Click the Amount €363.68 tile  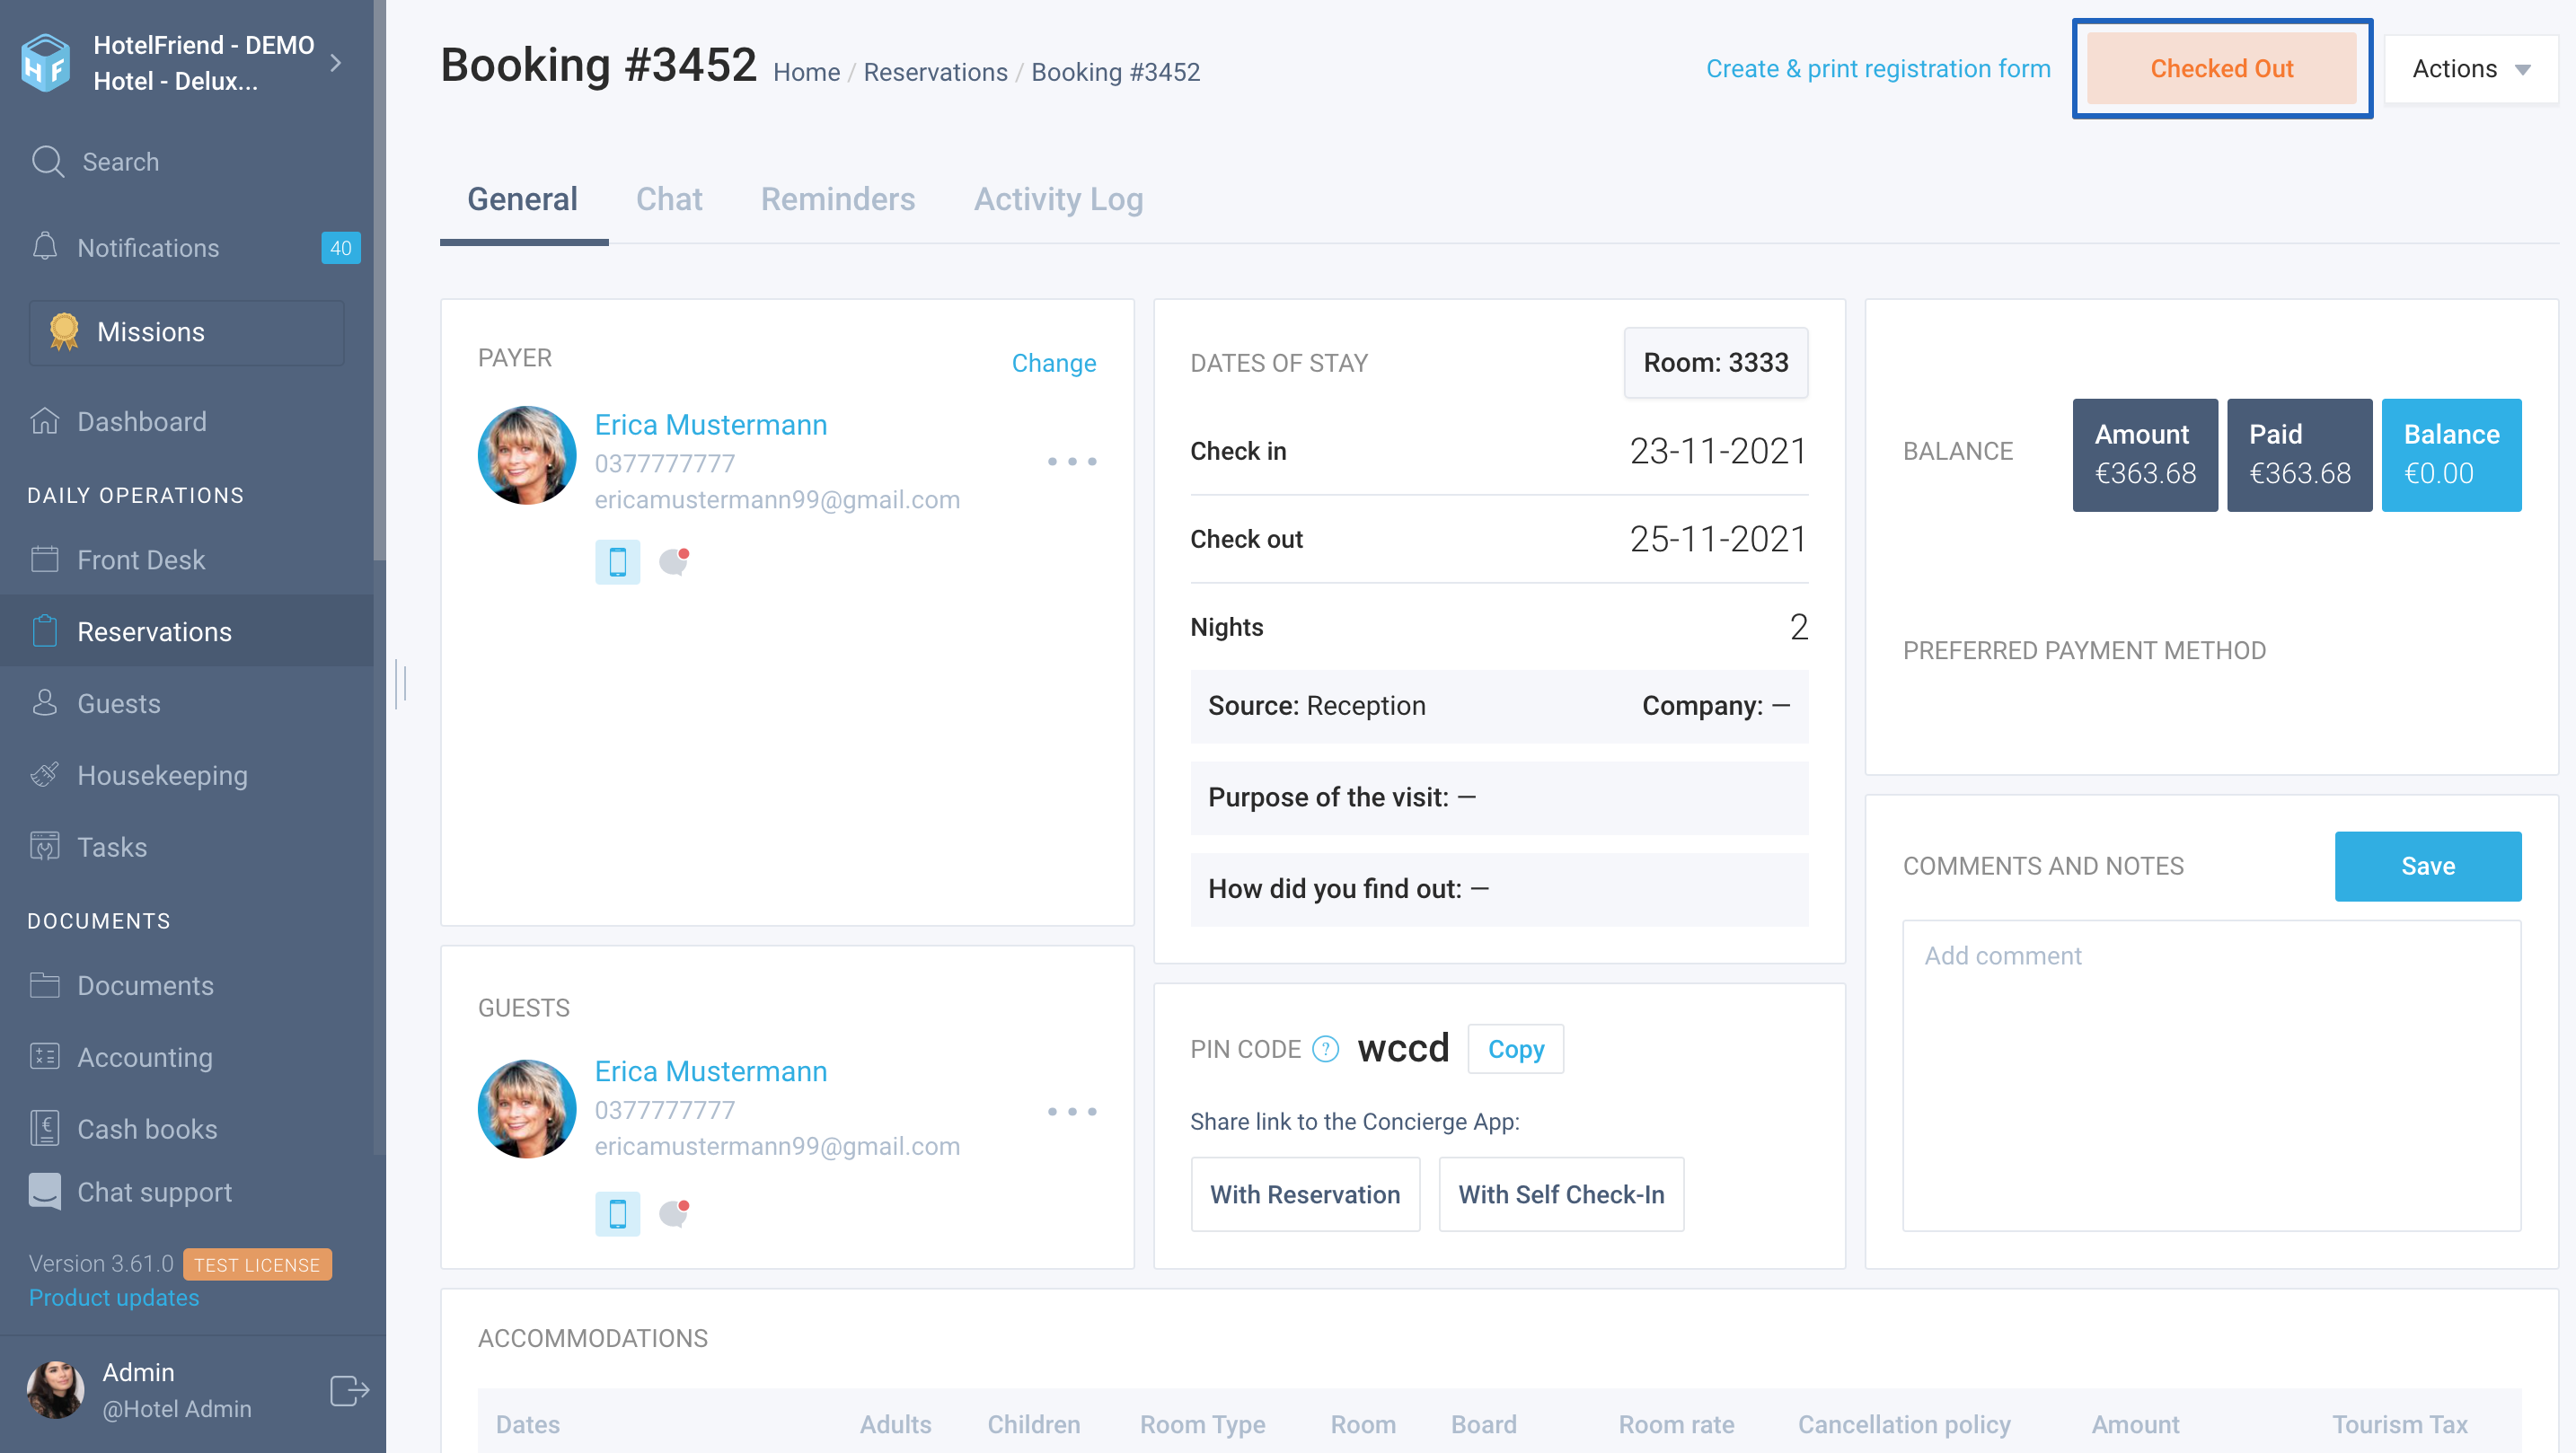pyautogui.click(x=2145, y=455)
